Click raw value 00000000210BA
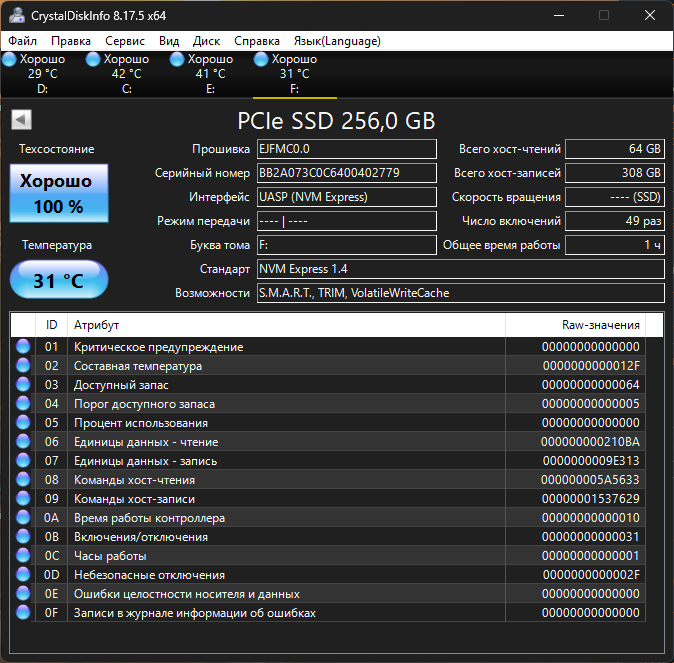This screenshot has width=674, height=663. coord(590,442)
